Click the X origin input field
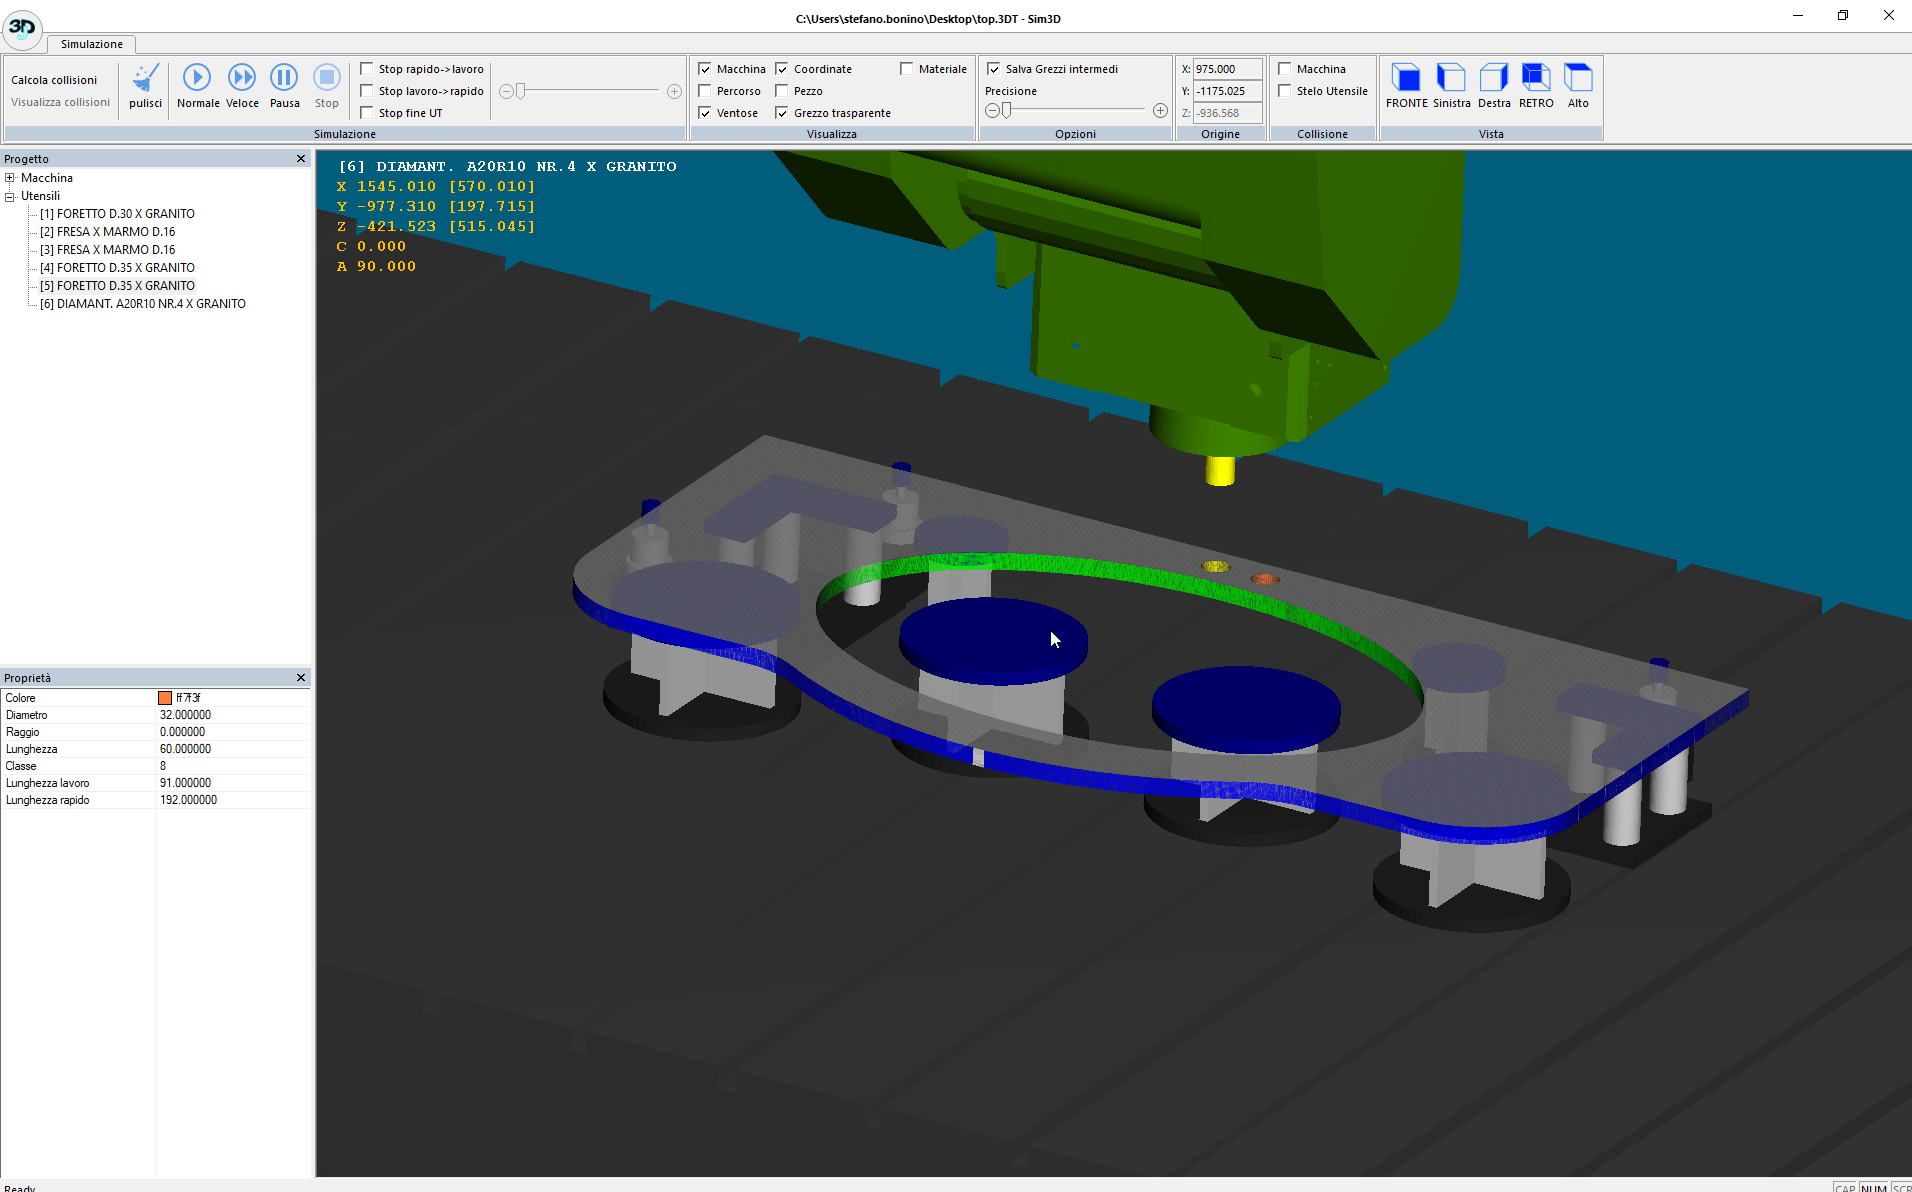The height and width of the screenshot is (1192, 1912). (x=1227, y=69)
